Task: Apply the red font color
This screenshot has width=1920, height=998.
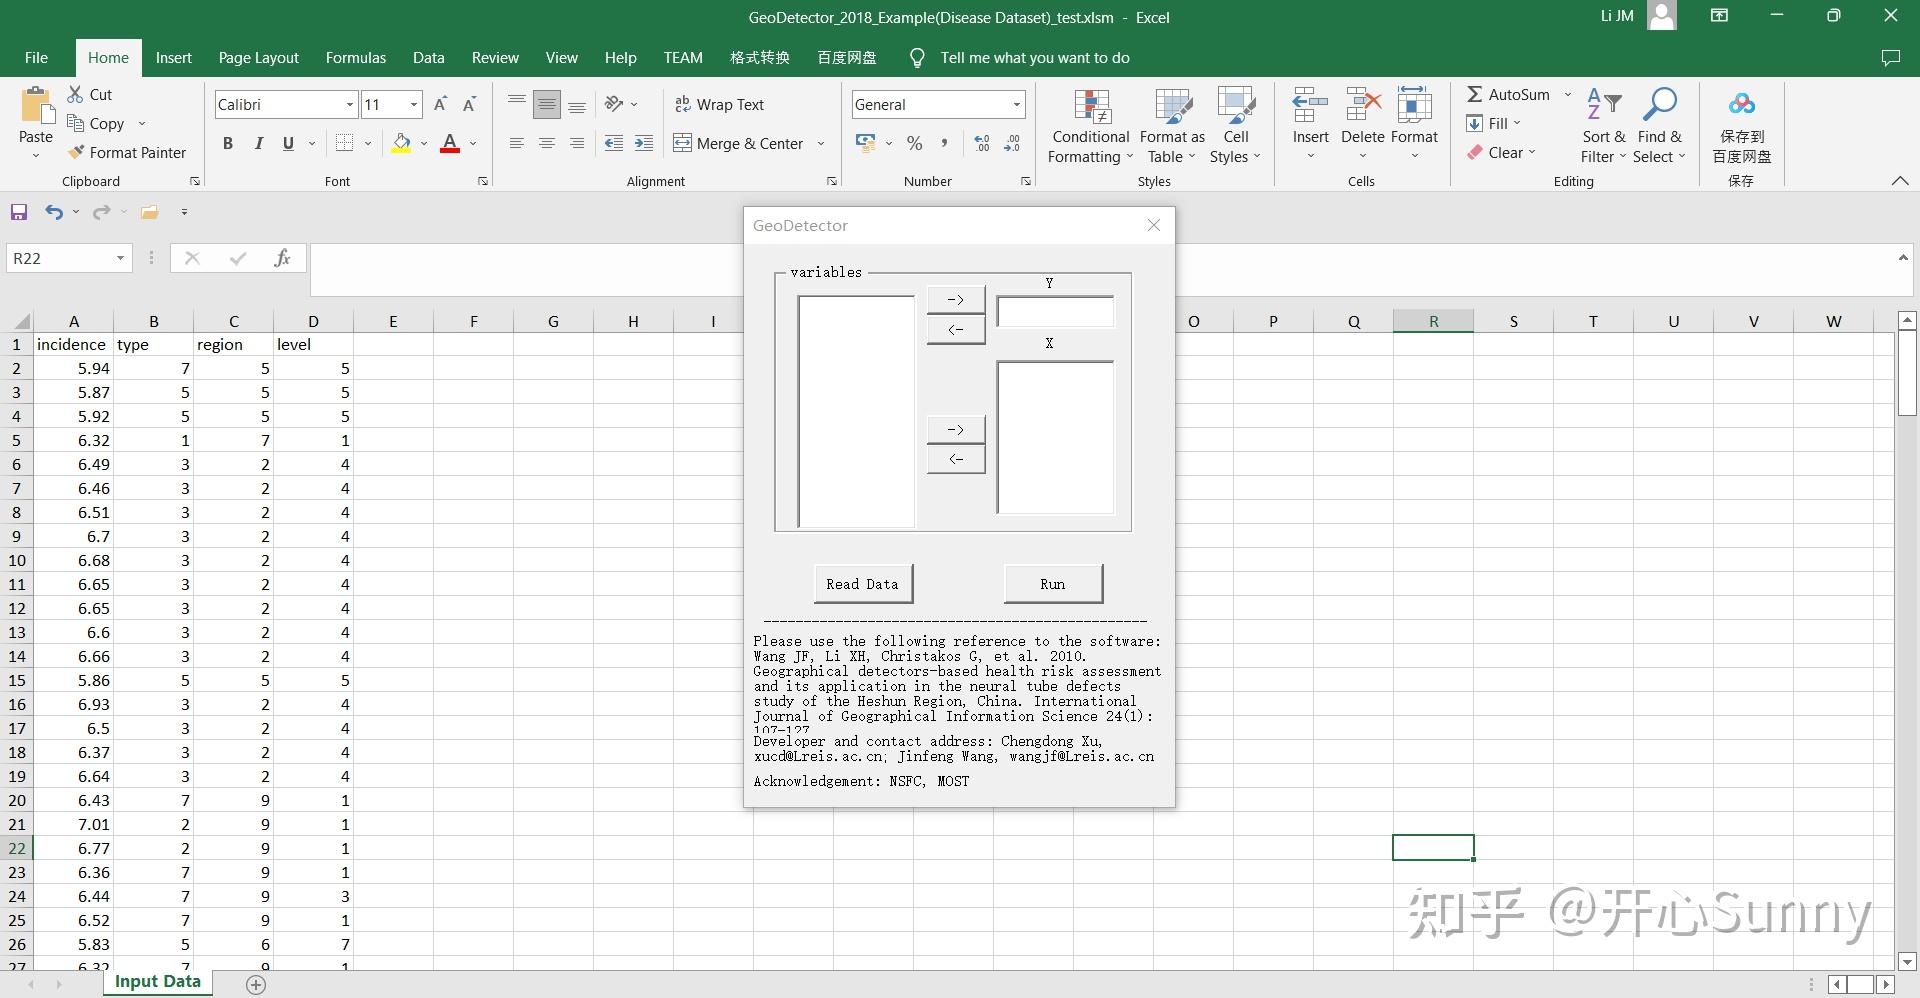Action: coord(450,143)
